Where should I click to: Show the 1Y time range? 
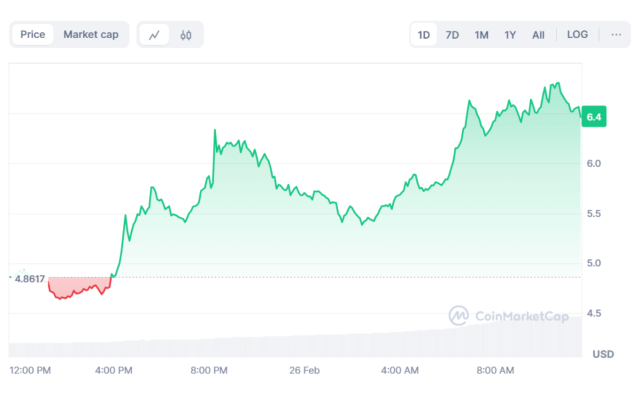(x=510, y=35)
